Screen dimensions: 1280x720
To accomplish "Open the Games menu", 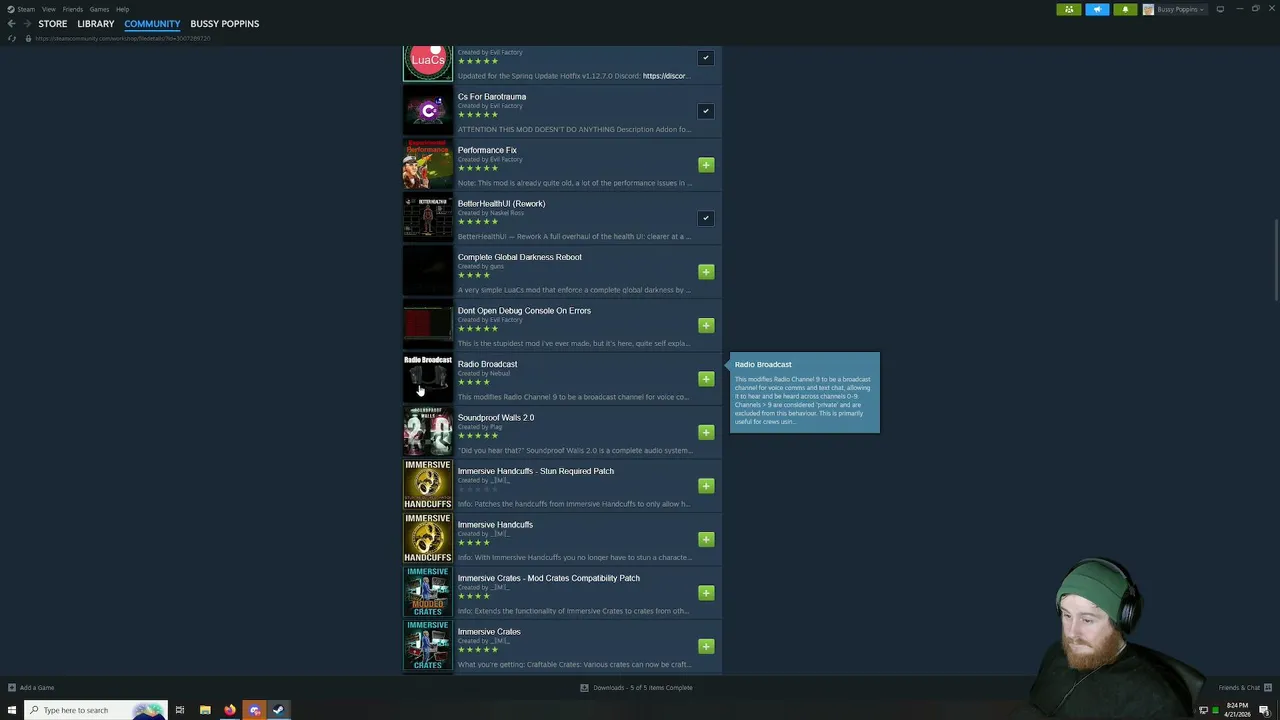I will 99,9.
